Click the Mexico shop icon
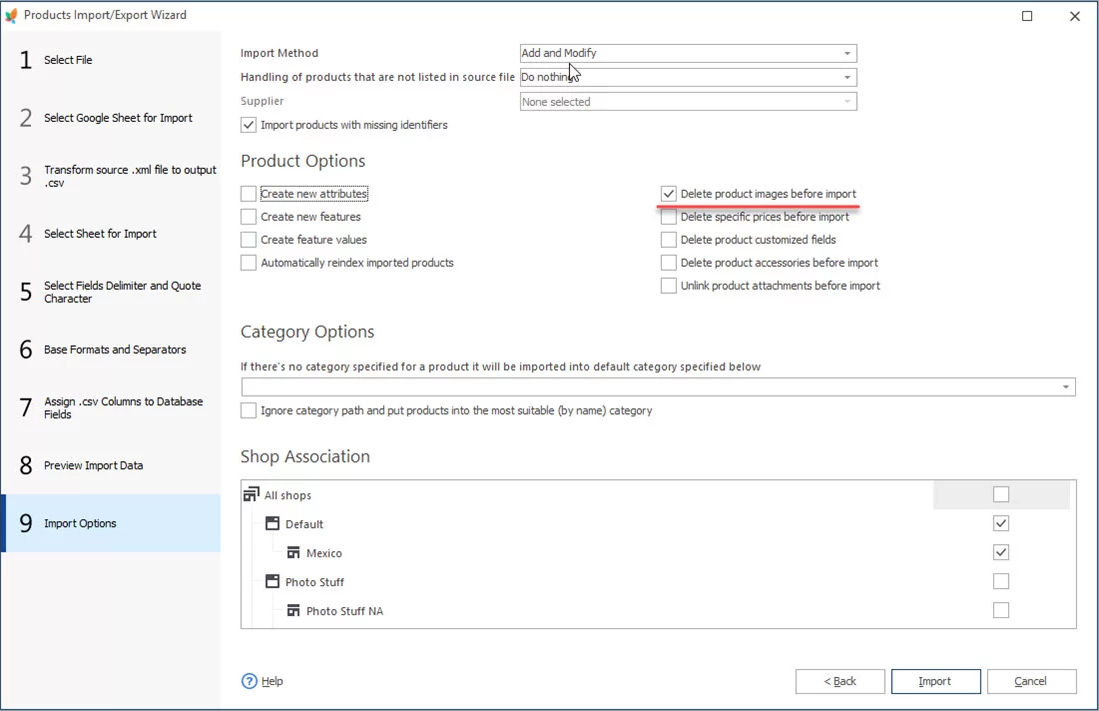 [293, 553]
